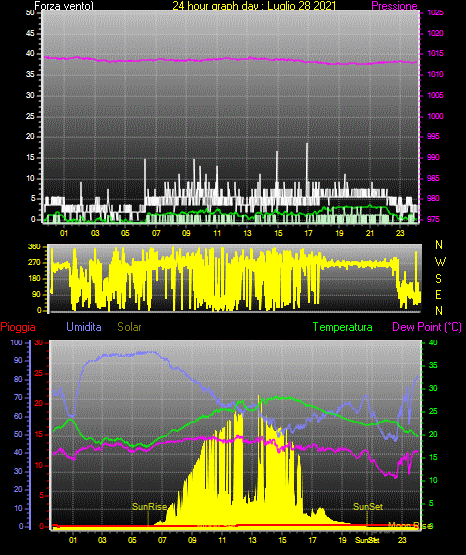
Task: Click the wind speed axis value 45
Action: point(30,33)
